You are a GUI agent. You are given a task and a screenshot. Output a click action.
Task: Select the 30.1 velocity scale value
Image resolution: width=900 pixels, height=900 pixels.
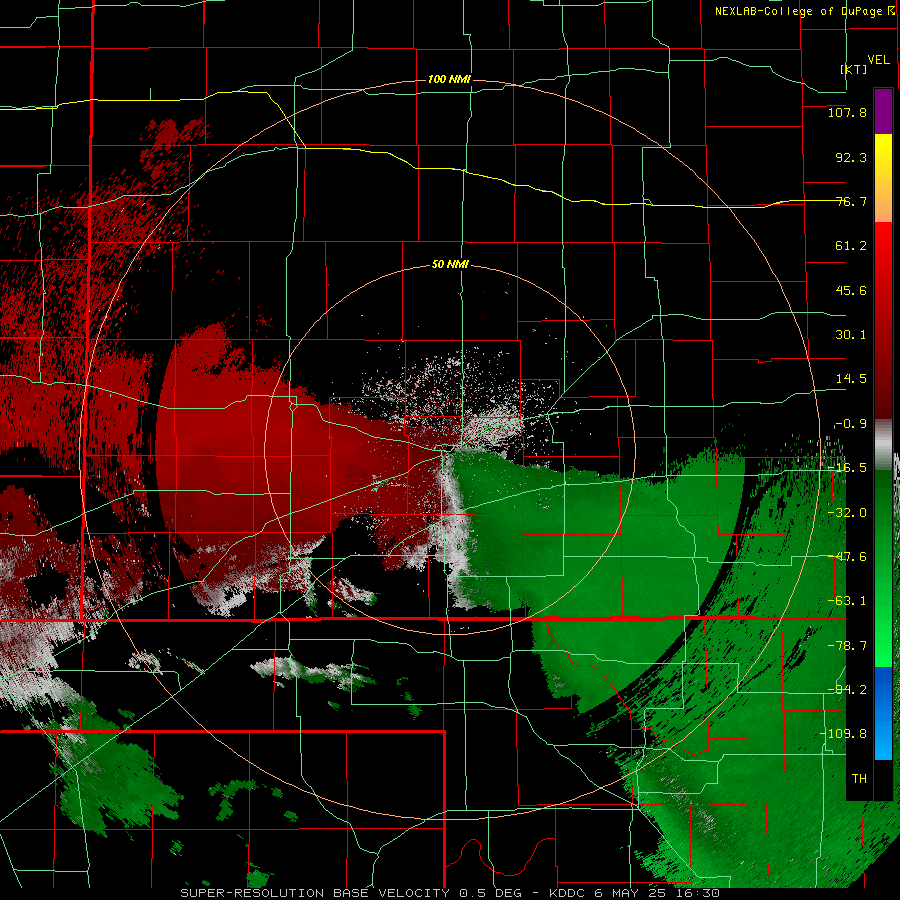pos(851,335)
